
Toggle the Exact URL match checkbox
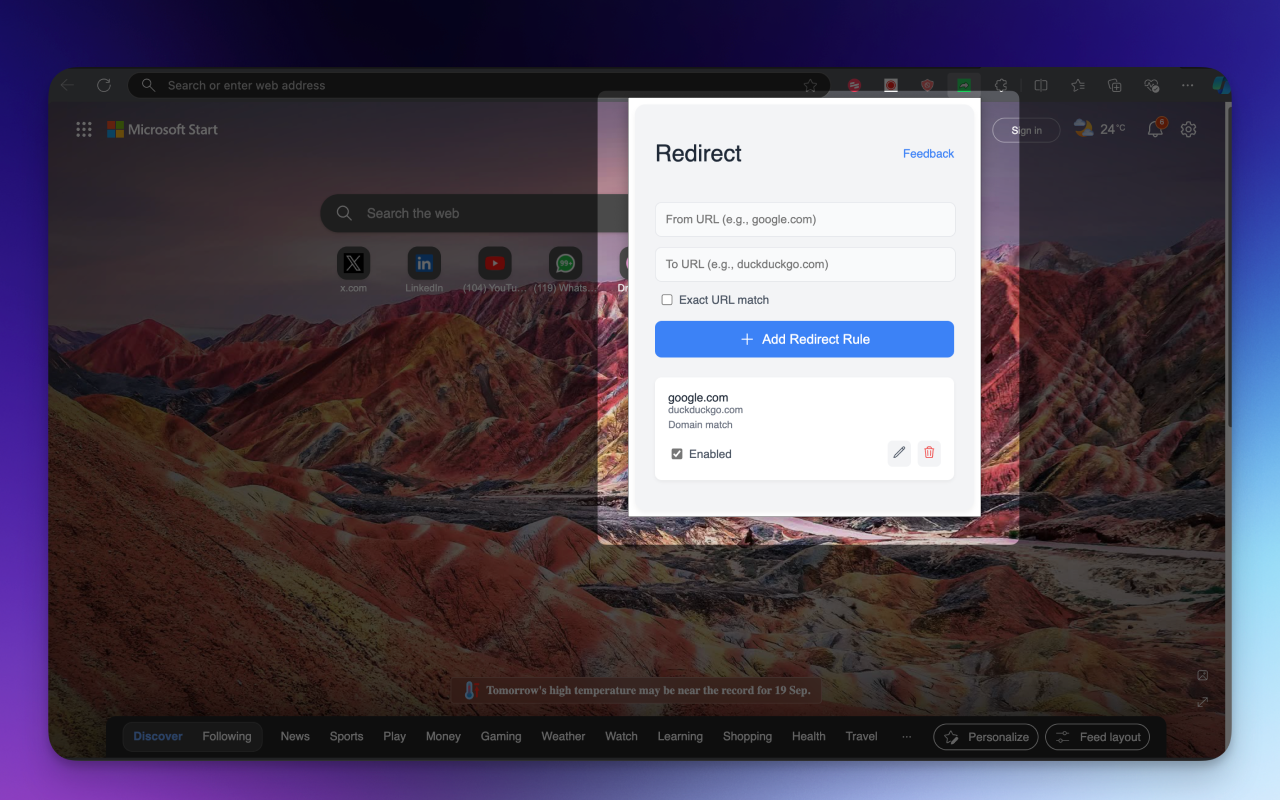pos(666,299)
